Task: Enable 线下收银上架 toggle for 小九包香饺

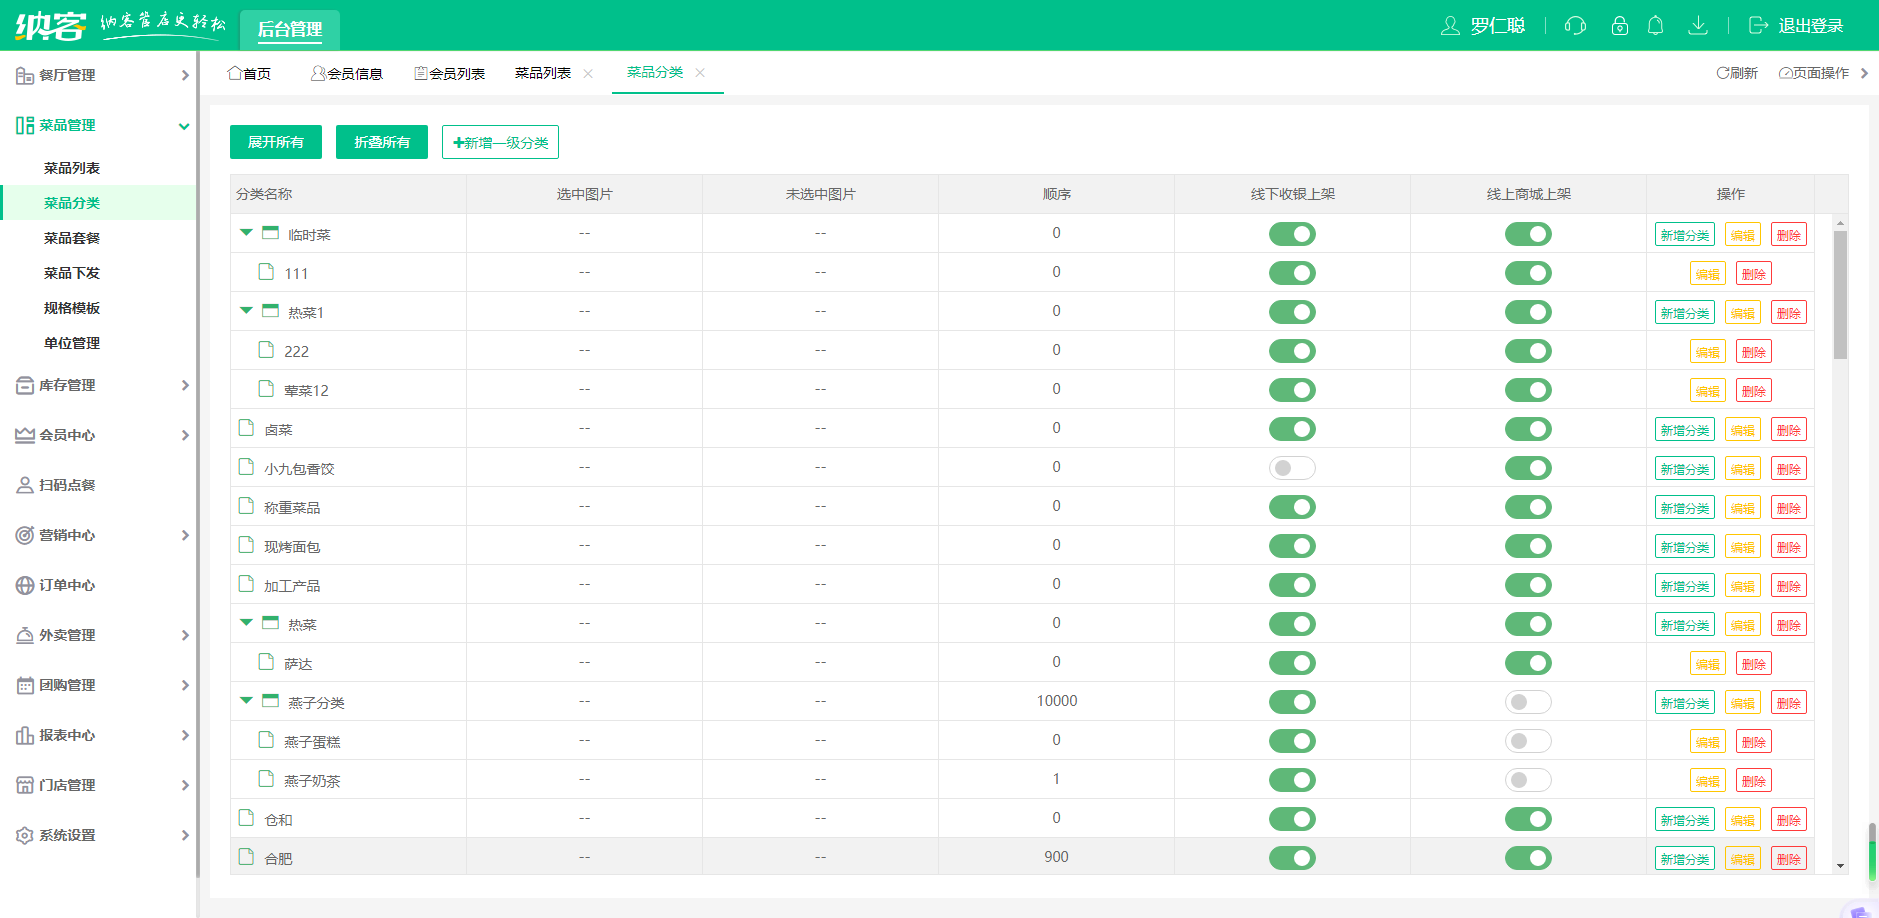Action: click(x=1292, y=468)
